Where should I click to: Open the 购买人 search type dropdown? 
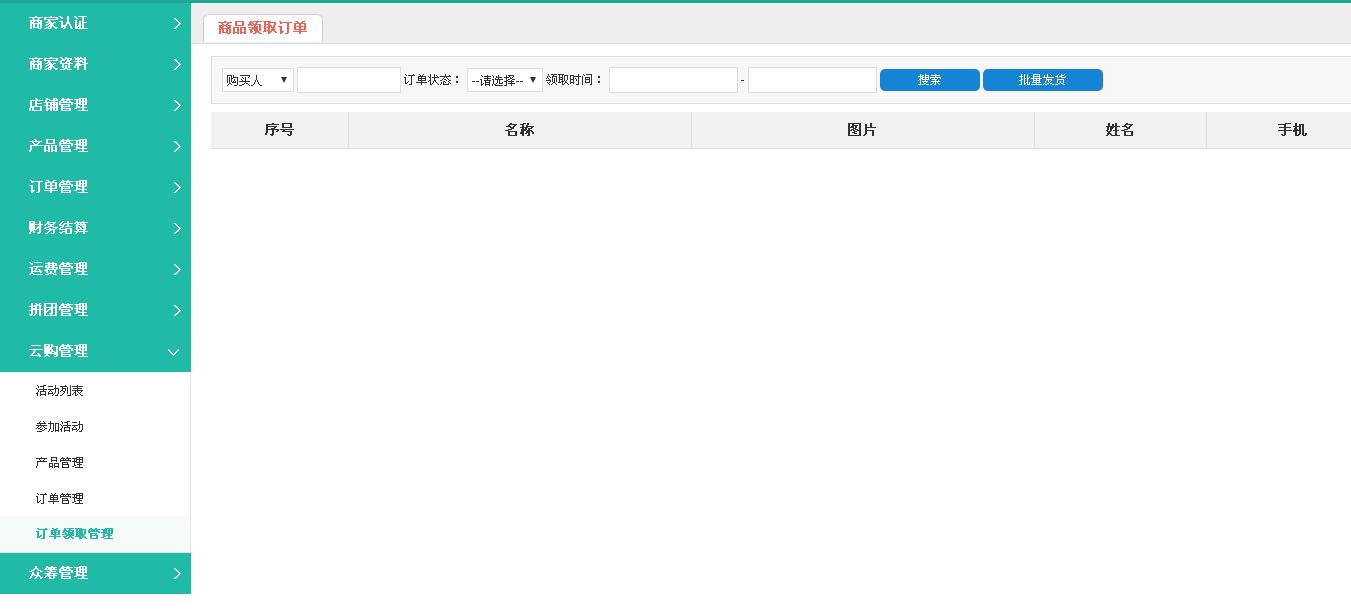[x=257, y=80]
